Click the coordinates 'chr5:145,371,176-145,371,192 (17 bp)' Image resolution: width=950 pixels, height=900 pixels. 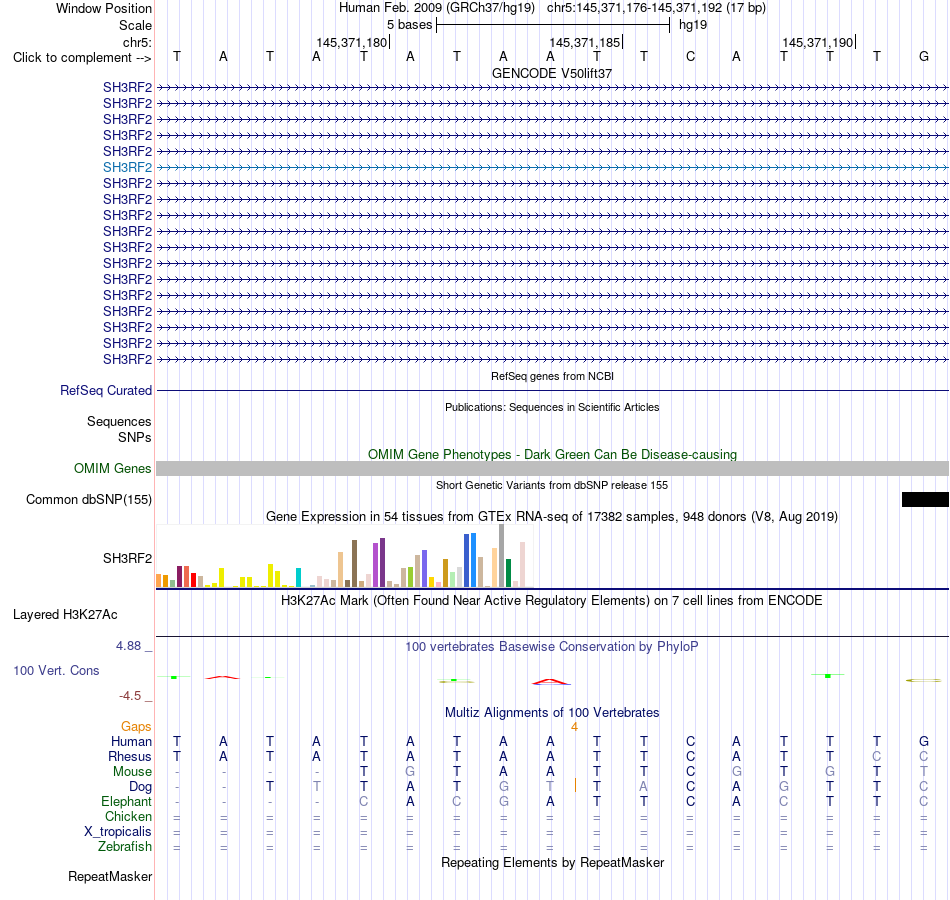pos(656,8)
